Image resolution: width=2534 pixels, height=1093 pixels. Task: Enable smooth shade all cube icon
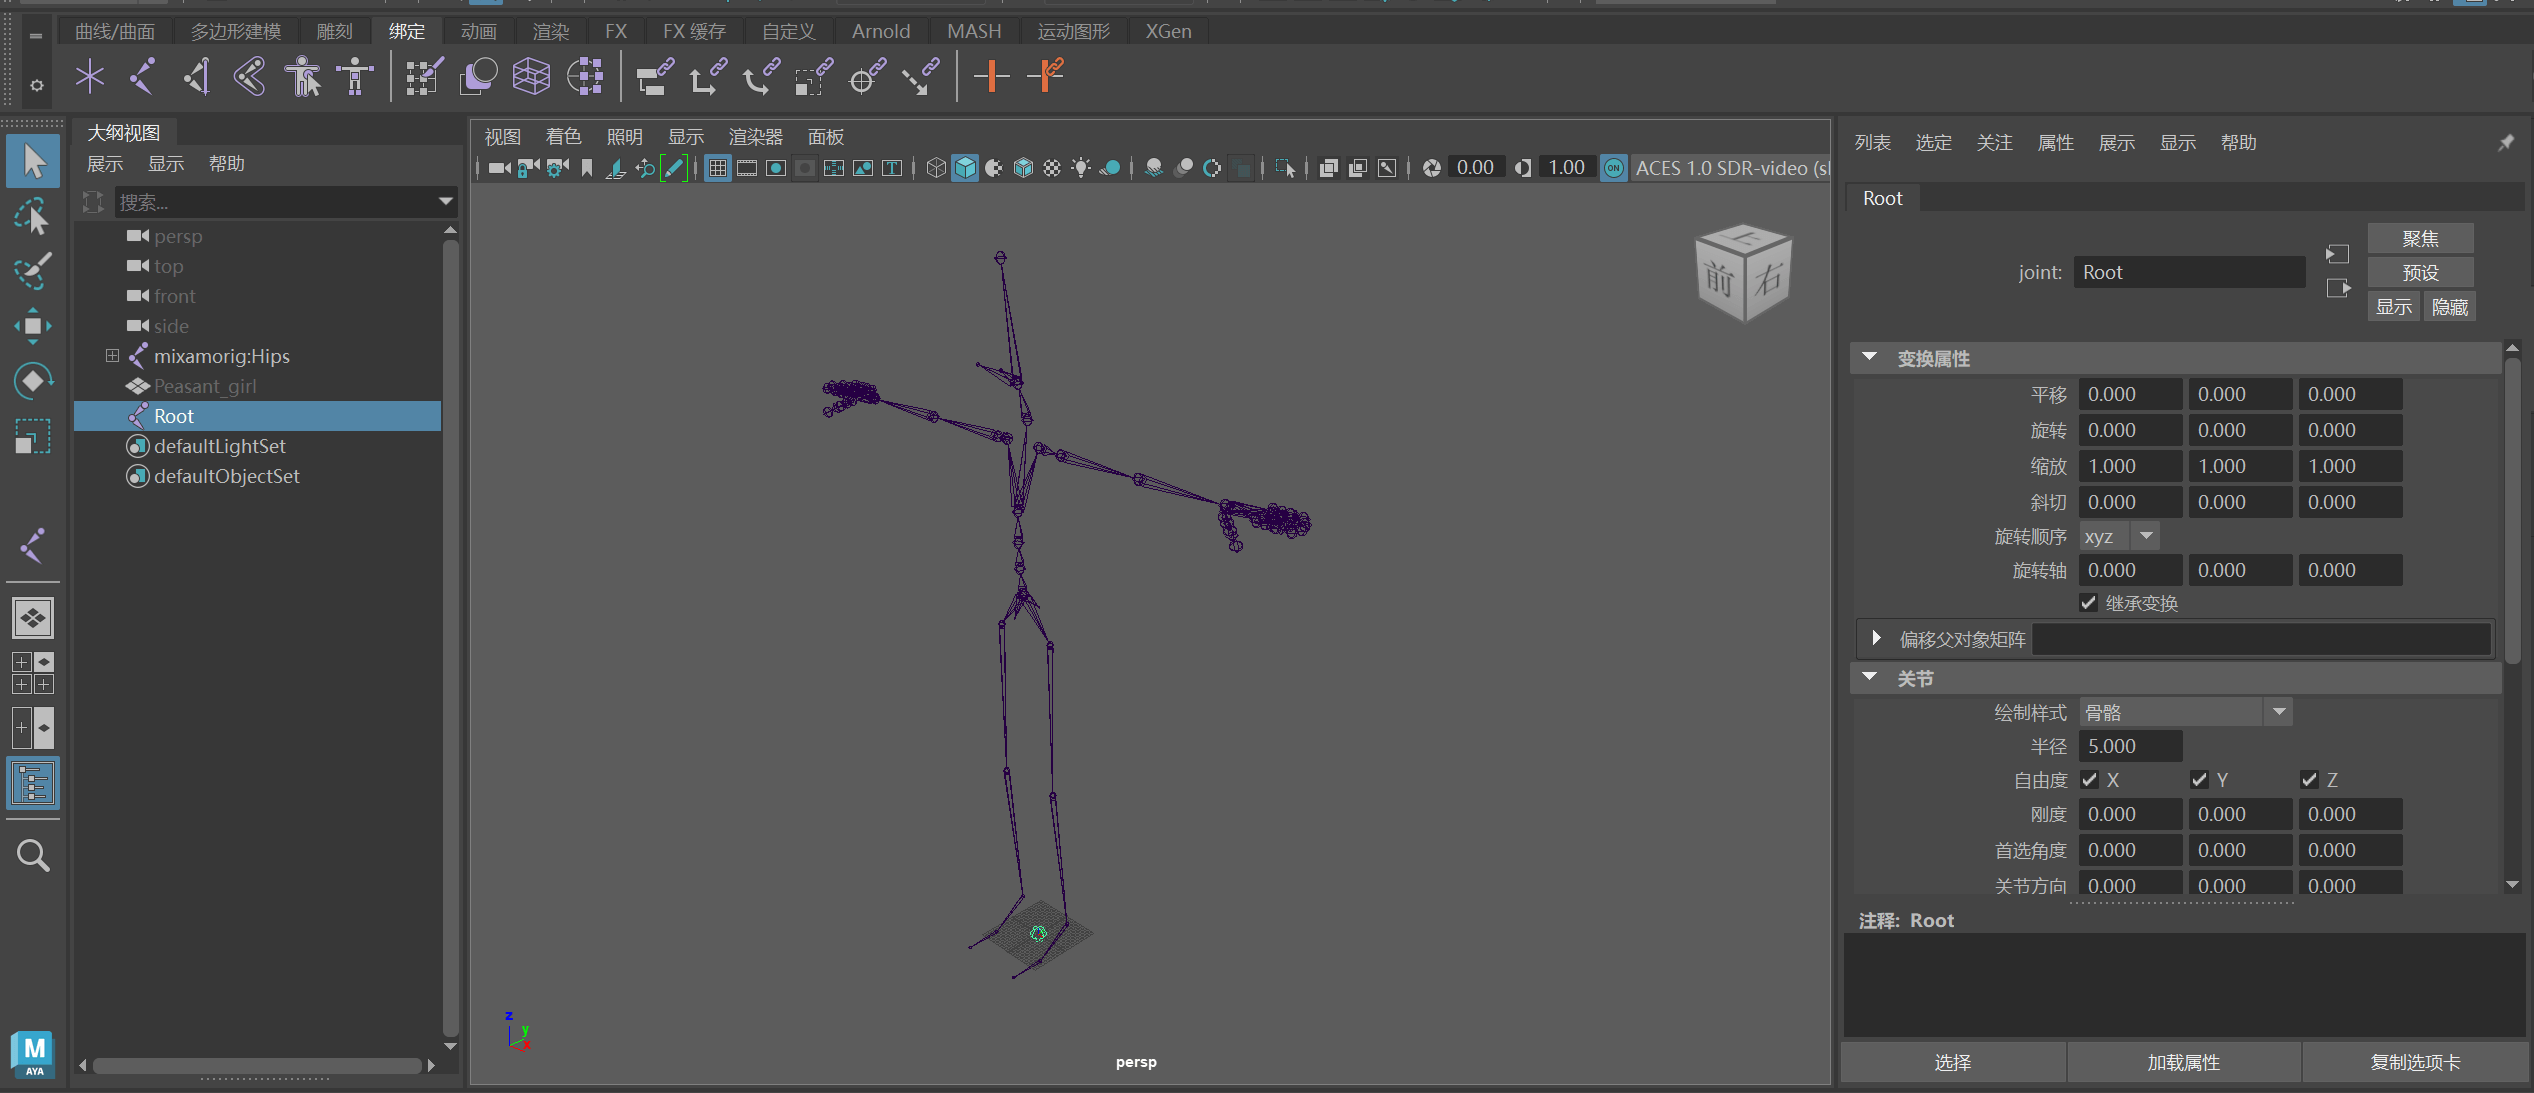click(x=965, y=168)
